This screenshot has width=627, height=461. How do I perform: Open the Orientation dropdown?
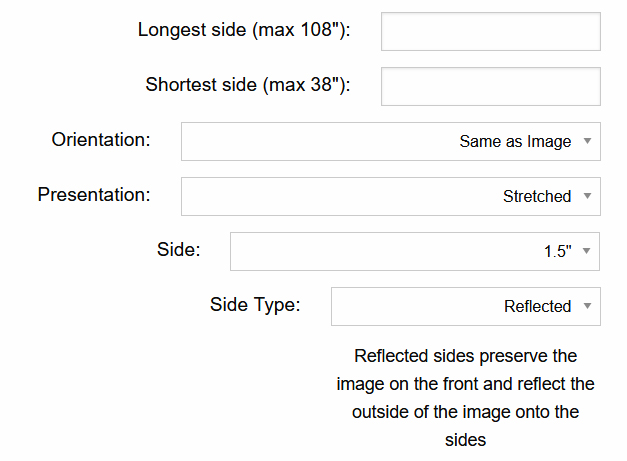pyautogui.click(x=390, y=141)
